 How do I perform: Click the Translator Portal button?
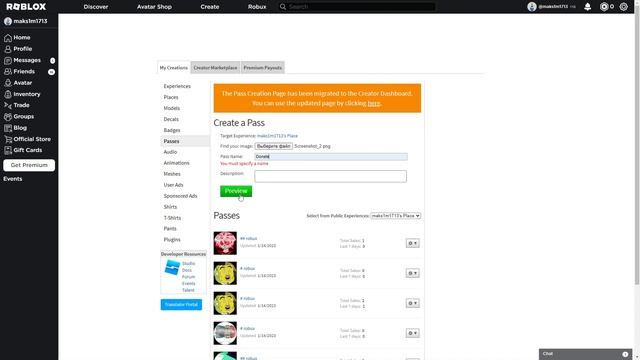181,304
